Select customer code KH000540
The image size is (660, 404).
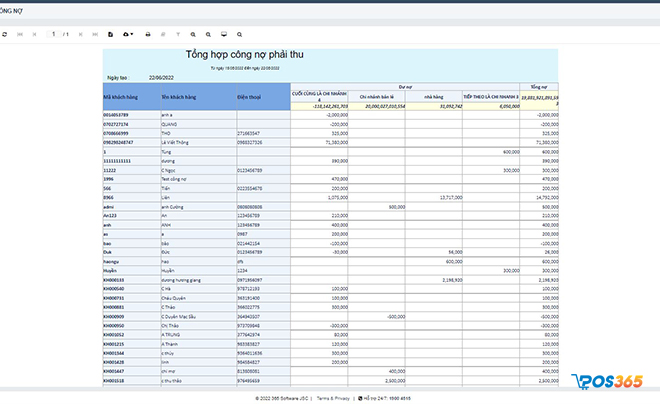[x=114, y=289]
